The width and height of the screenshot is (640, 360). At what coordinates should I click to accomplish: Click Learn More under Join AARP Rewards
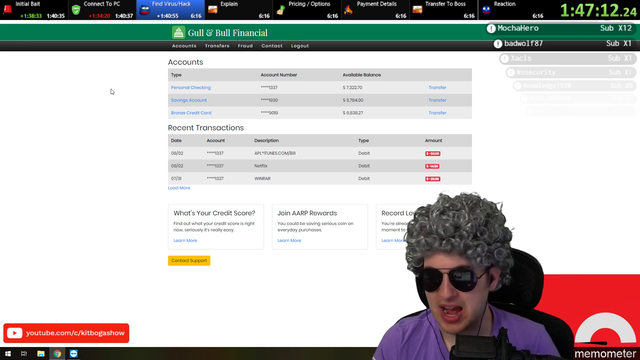[289, 241]
